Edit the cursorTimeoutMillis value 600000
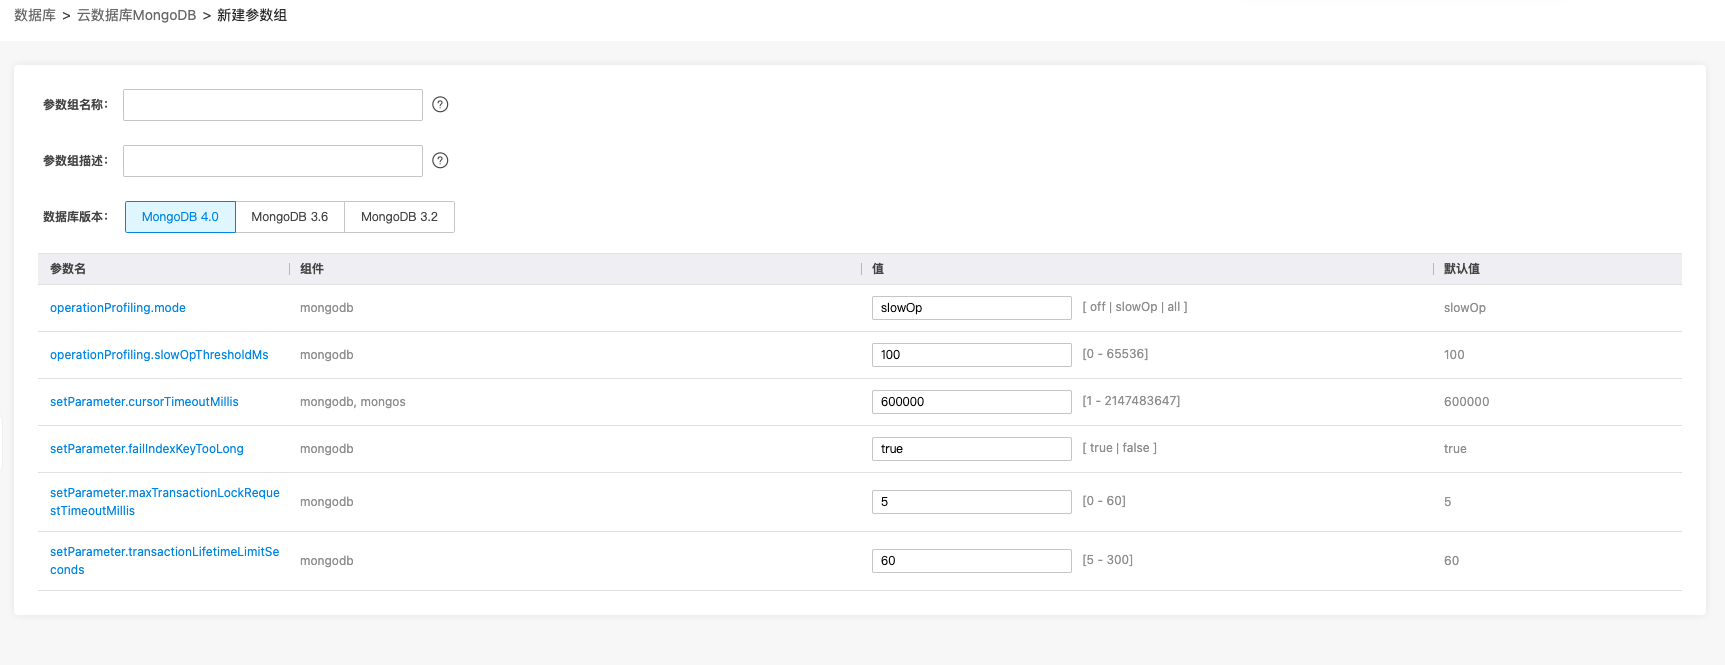1725x665 pixels. [x=971, y=402]
